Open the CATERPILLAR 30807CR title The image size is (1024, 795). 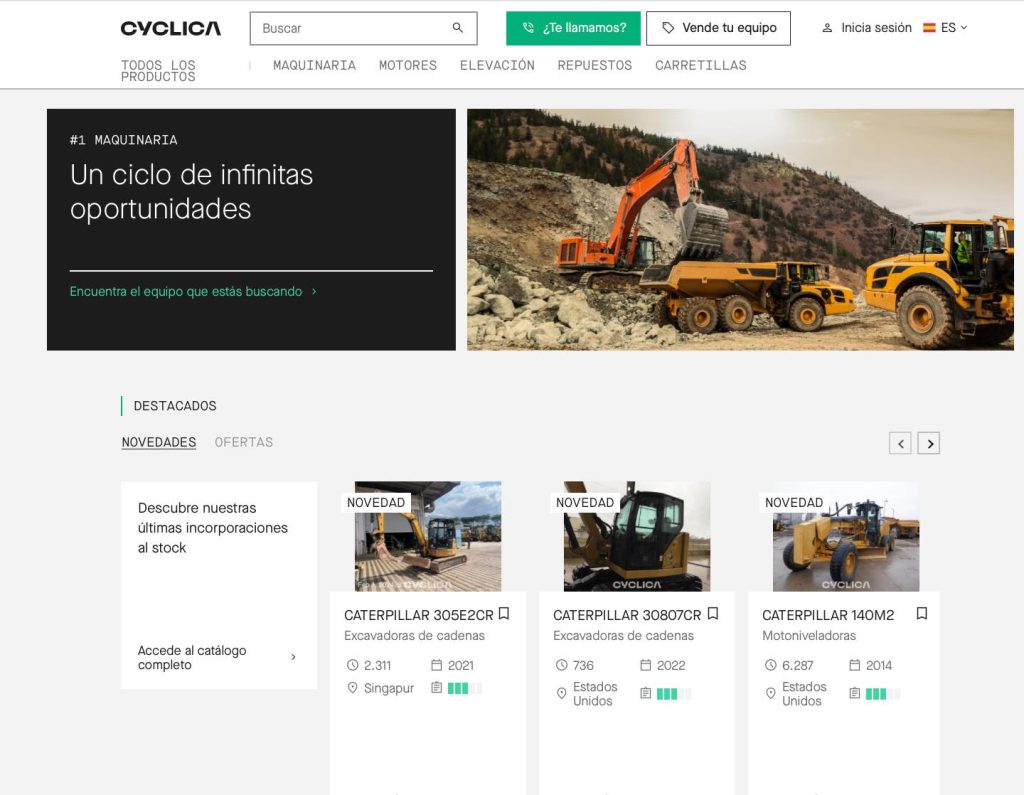click(x=627, y=615)
